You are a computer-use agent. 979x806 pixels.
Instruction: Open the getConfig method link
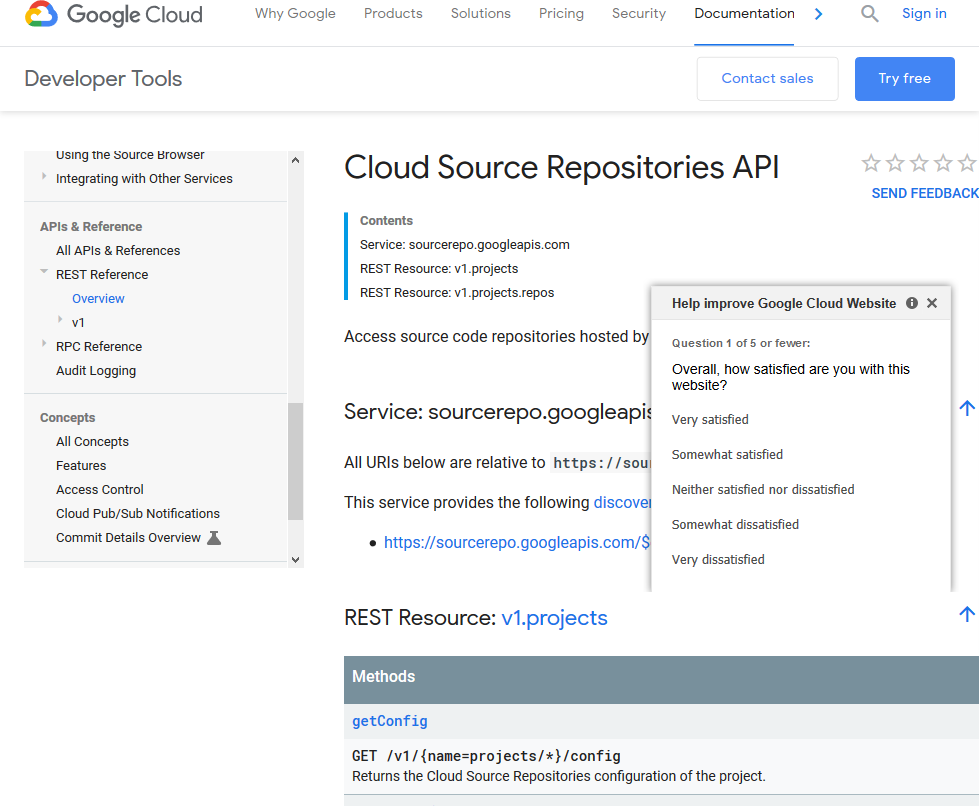click(x=390, y=721)
